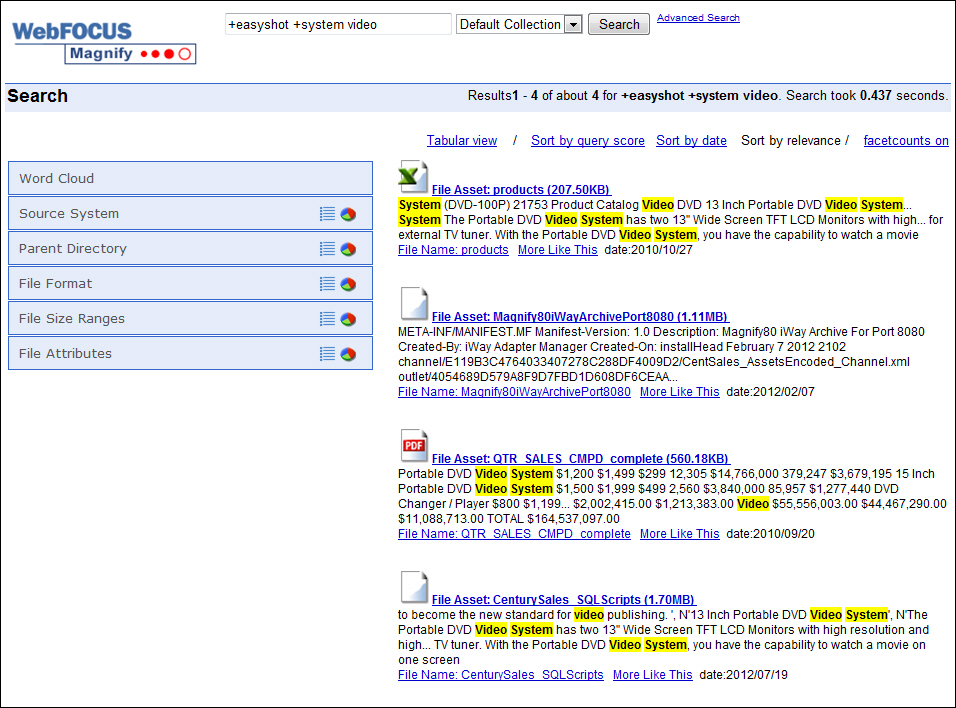Click the document icon for Magnify80iWayArchivePort8080
The image size is (956, 708).
(414, 304)
